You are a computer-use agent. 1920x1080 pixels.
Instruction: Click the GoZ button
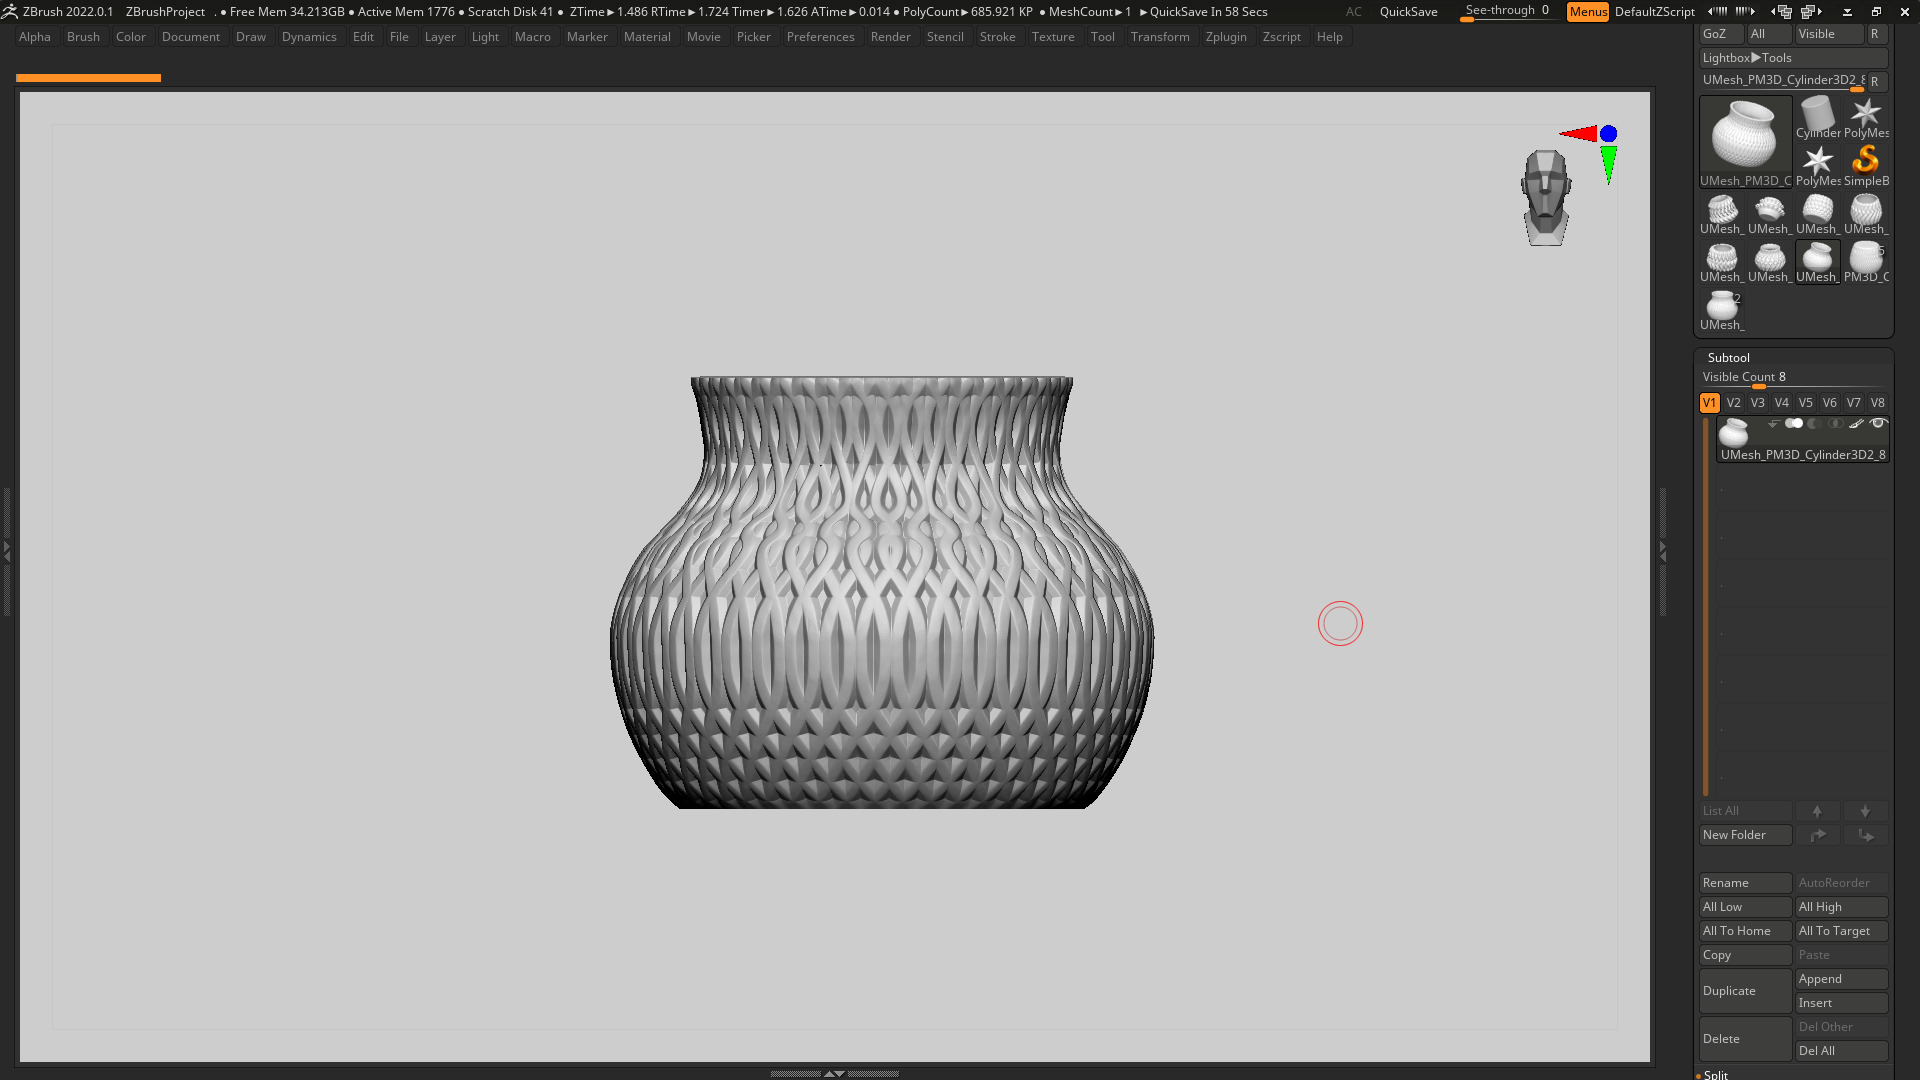coord(1720,34)
